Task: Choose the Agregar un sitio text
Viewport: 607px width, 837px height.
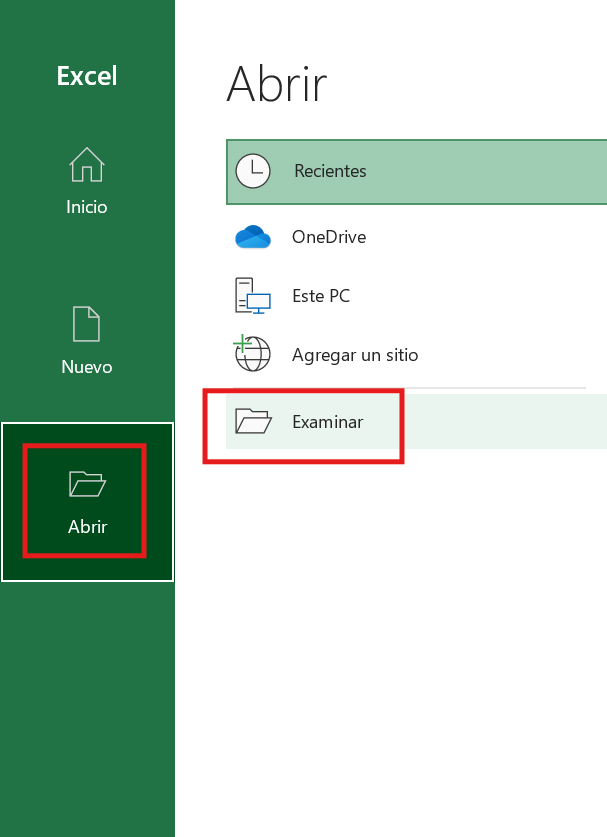Action: [355, 355]
